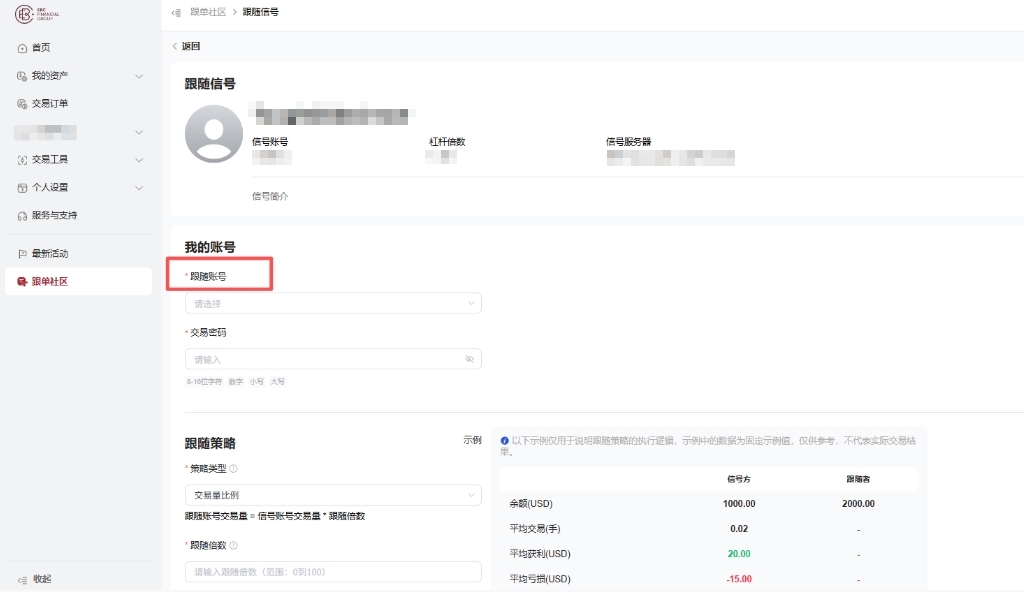
Task: Open the 首页 home icon
Action: 22,48
